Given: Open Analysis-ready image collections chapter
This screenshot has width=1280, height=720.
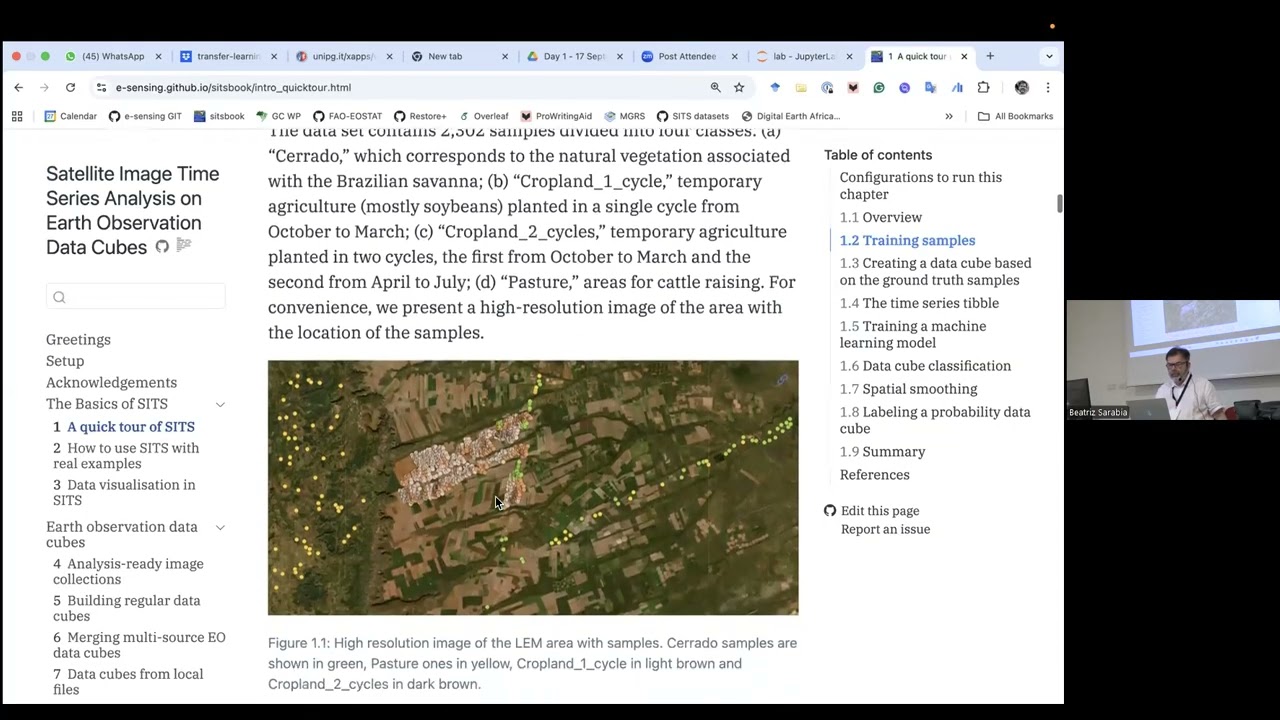Looking at the screenshot, I should coord(128,572).
